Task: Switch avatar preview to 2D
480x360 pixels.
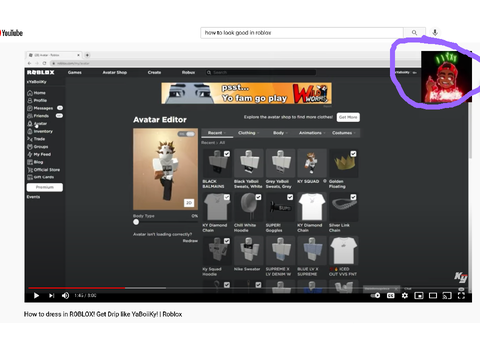Action: pyautogui.click(x=189, y=203)
